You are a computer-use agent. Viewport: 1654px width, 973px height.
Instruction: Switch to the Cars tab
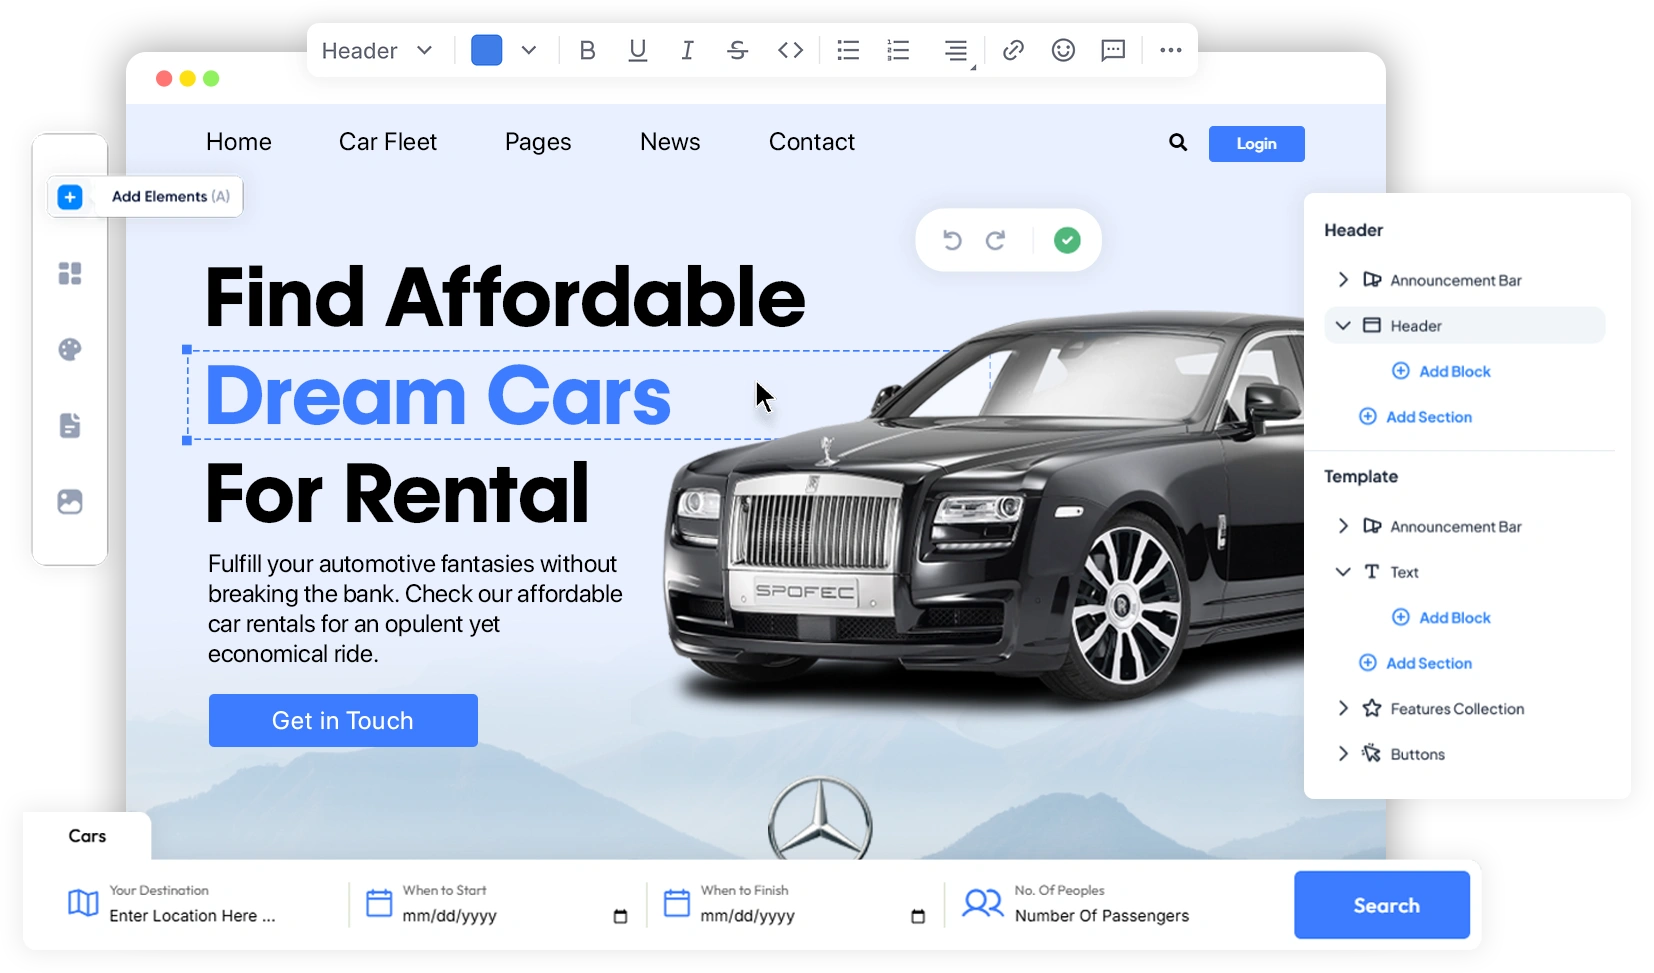tap(88, 836)
